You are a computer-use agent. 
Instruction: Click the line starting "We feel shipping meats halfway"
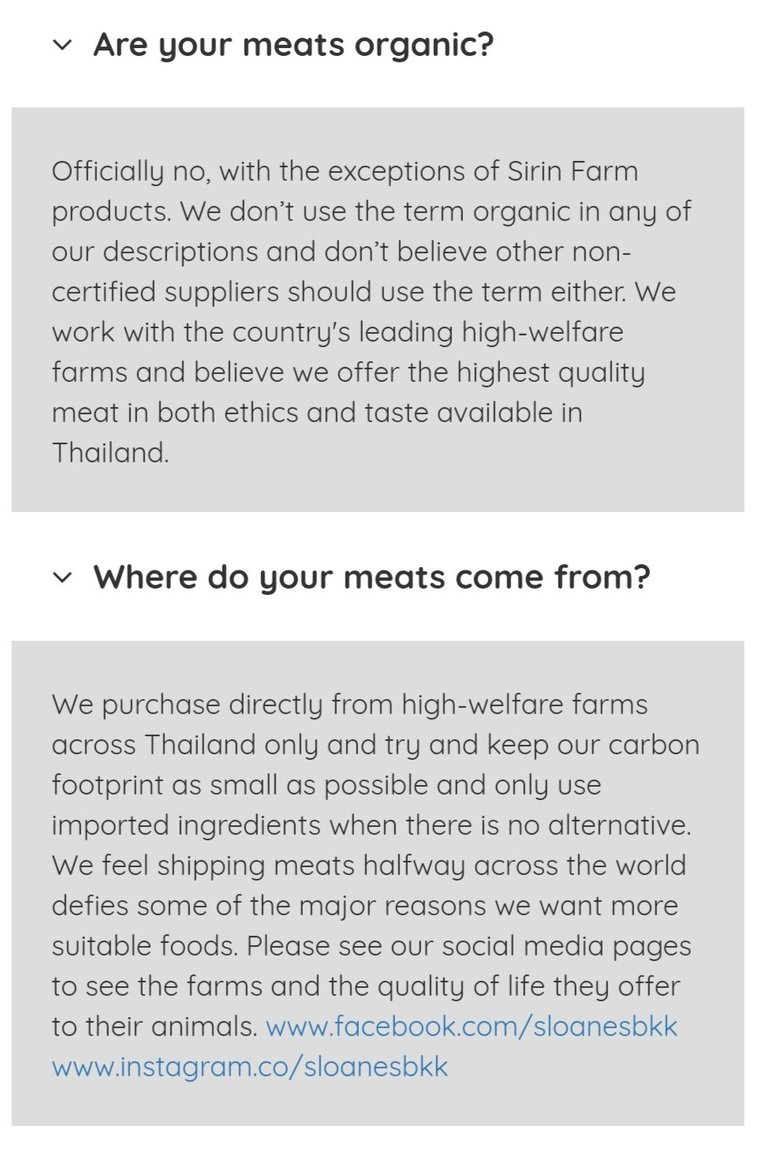(x=369, y=865)
